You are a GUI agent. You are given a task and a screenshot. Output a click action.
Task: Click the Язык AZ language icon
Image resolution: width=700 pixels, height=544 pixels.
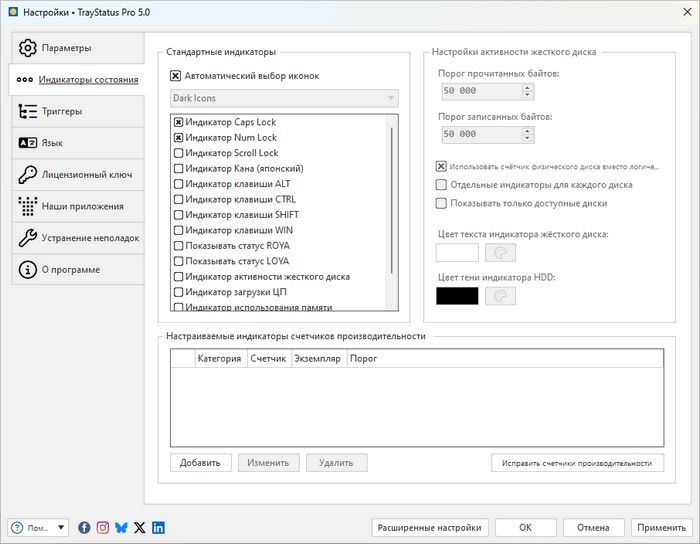coord(28,143)
